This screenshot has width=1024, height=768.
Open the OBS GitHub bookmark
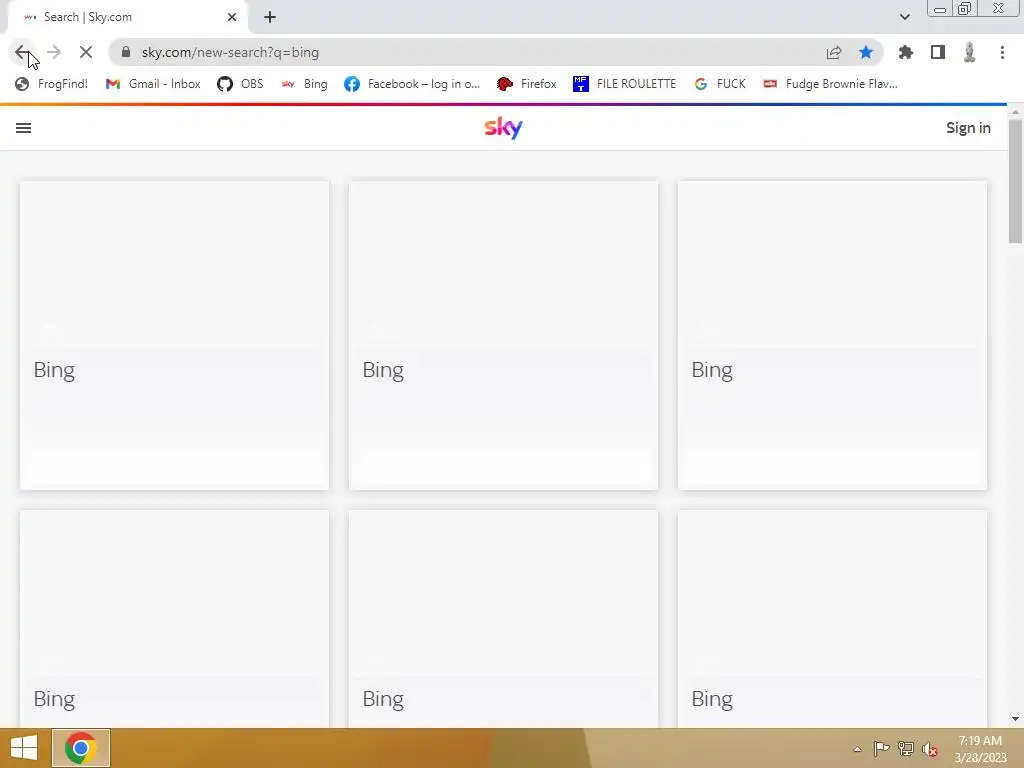coord(240,84)
